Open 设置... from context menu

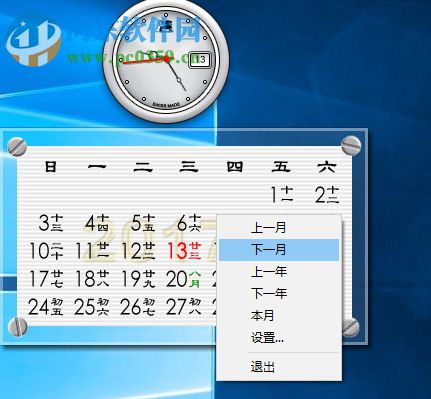(279, 338)
